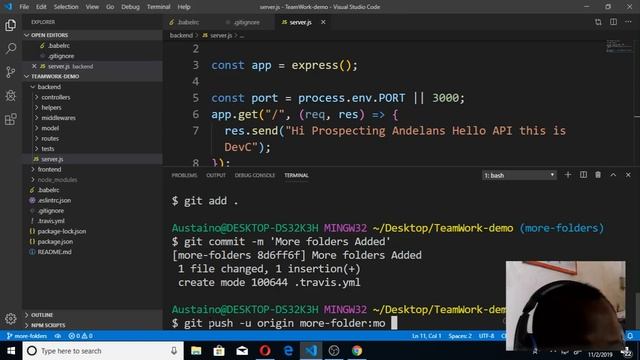
Task: Open .travis.yml in the file tree
Action: (x=93, y=221)
